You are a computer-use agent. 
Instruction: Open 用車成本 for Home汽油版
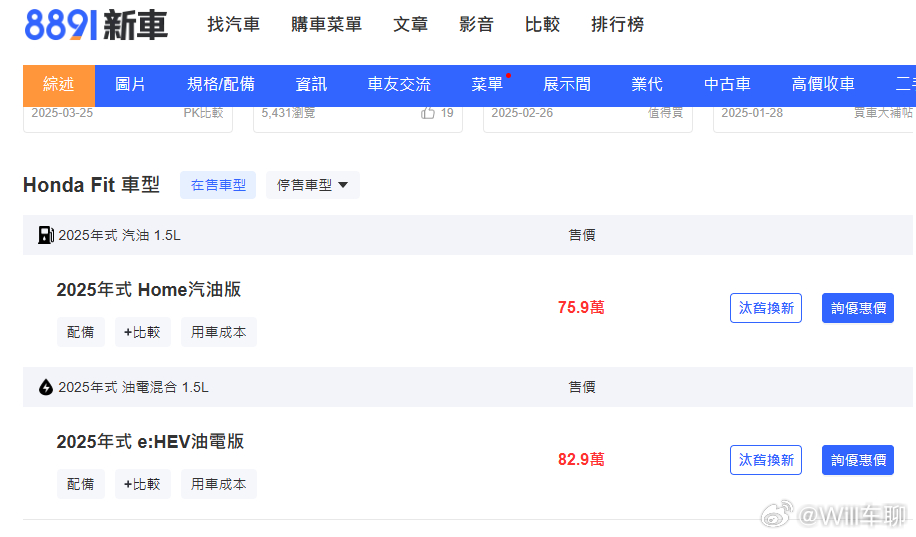tap(218, 332)
